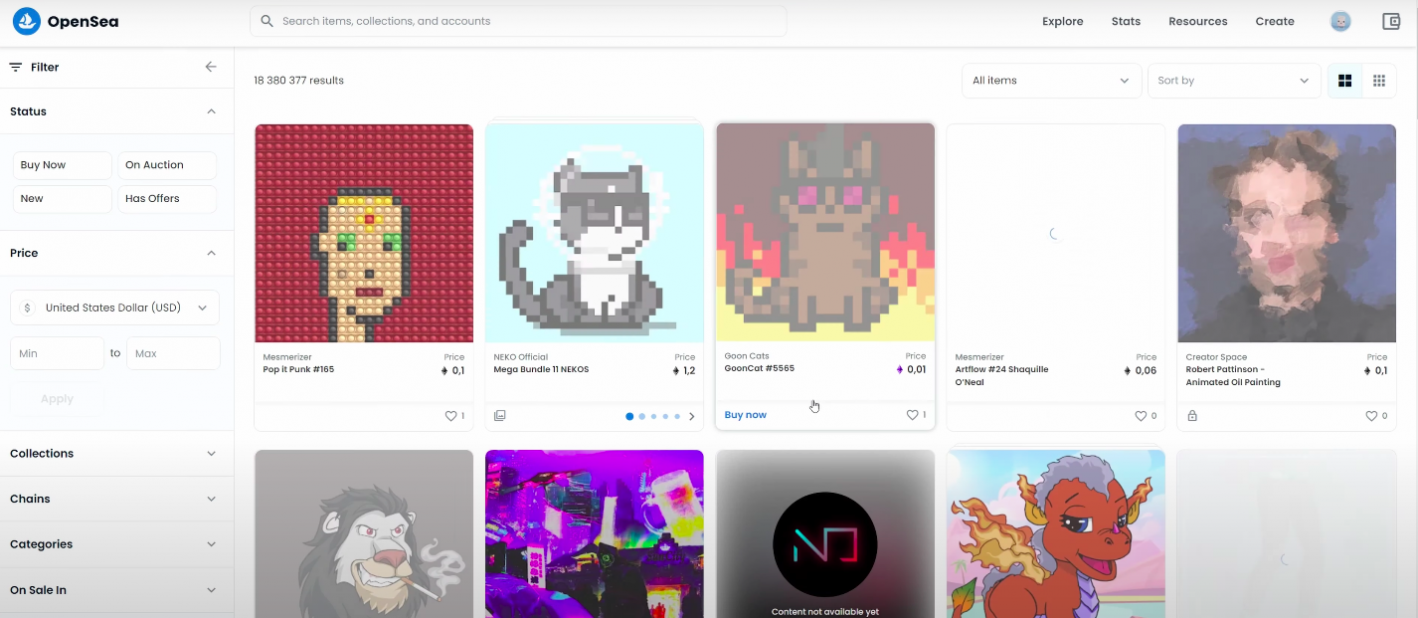Open the smoking lion NFT image
The height and width of the screenshot is (618, 1418).
[364, 534]
